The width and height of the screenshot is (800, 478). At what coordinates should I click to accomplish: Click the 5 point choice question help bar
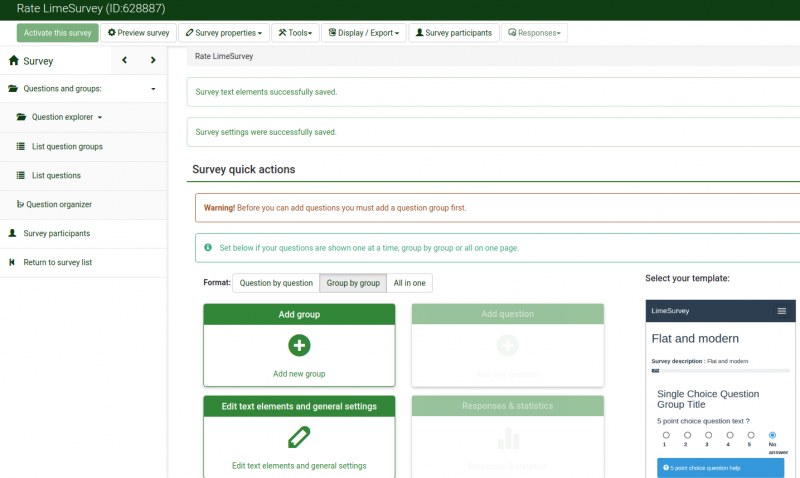click(x=720, y=468)
